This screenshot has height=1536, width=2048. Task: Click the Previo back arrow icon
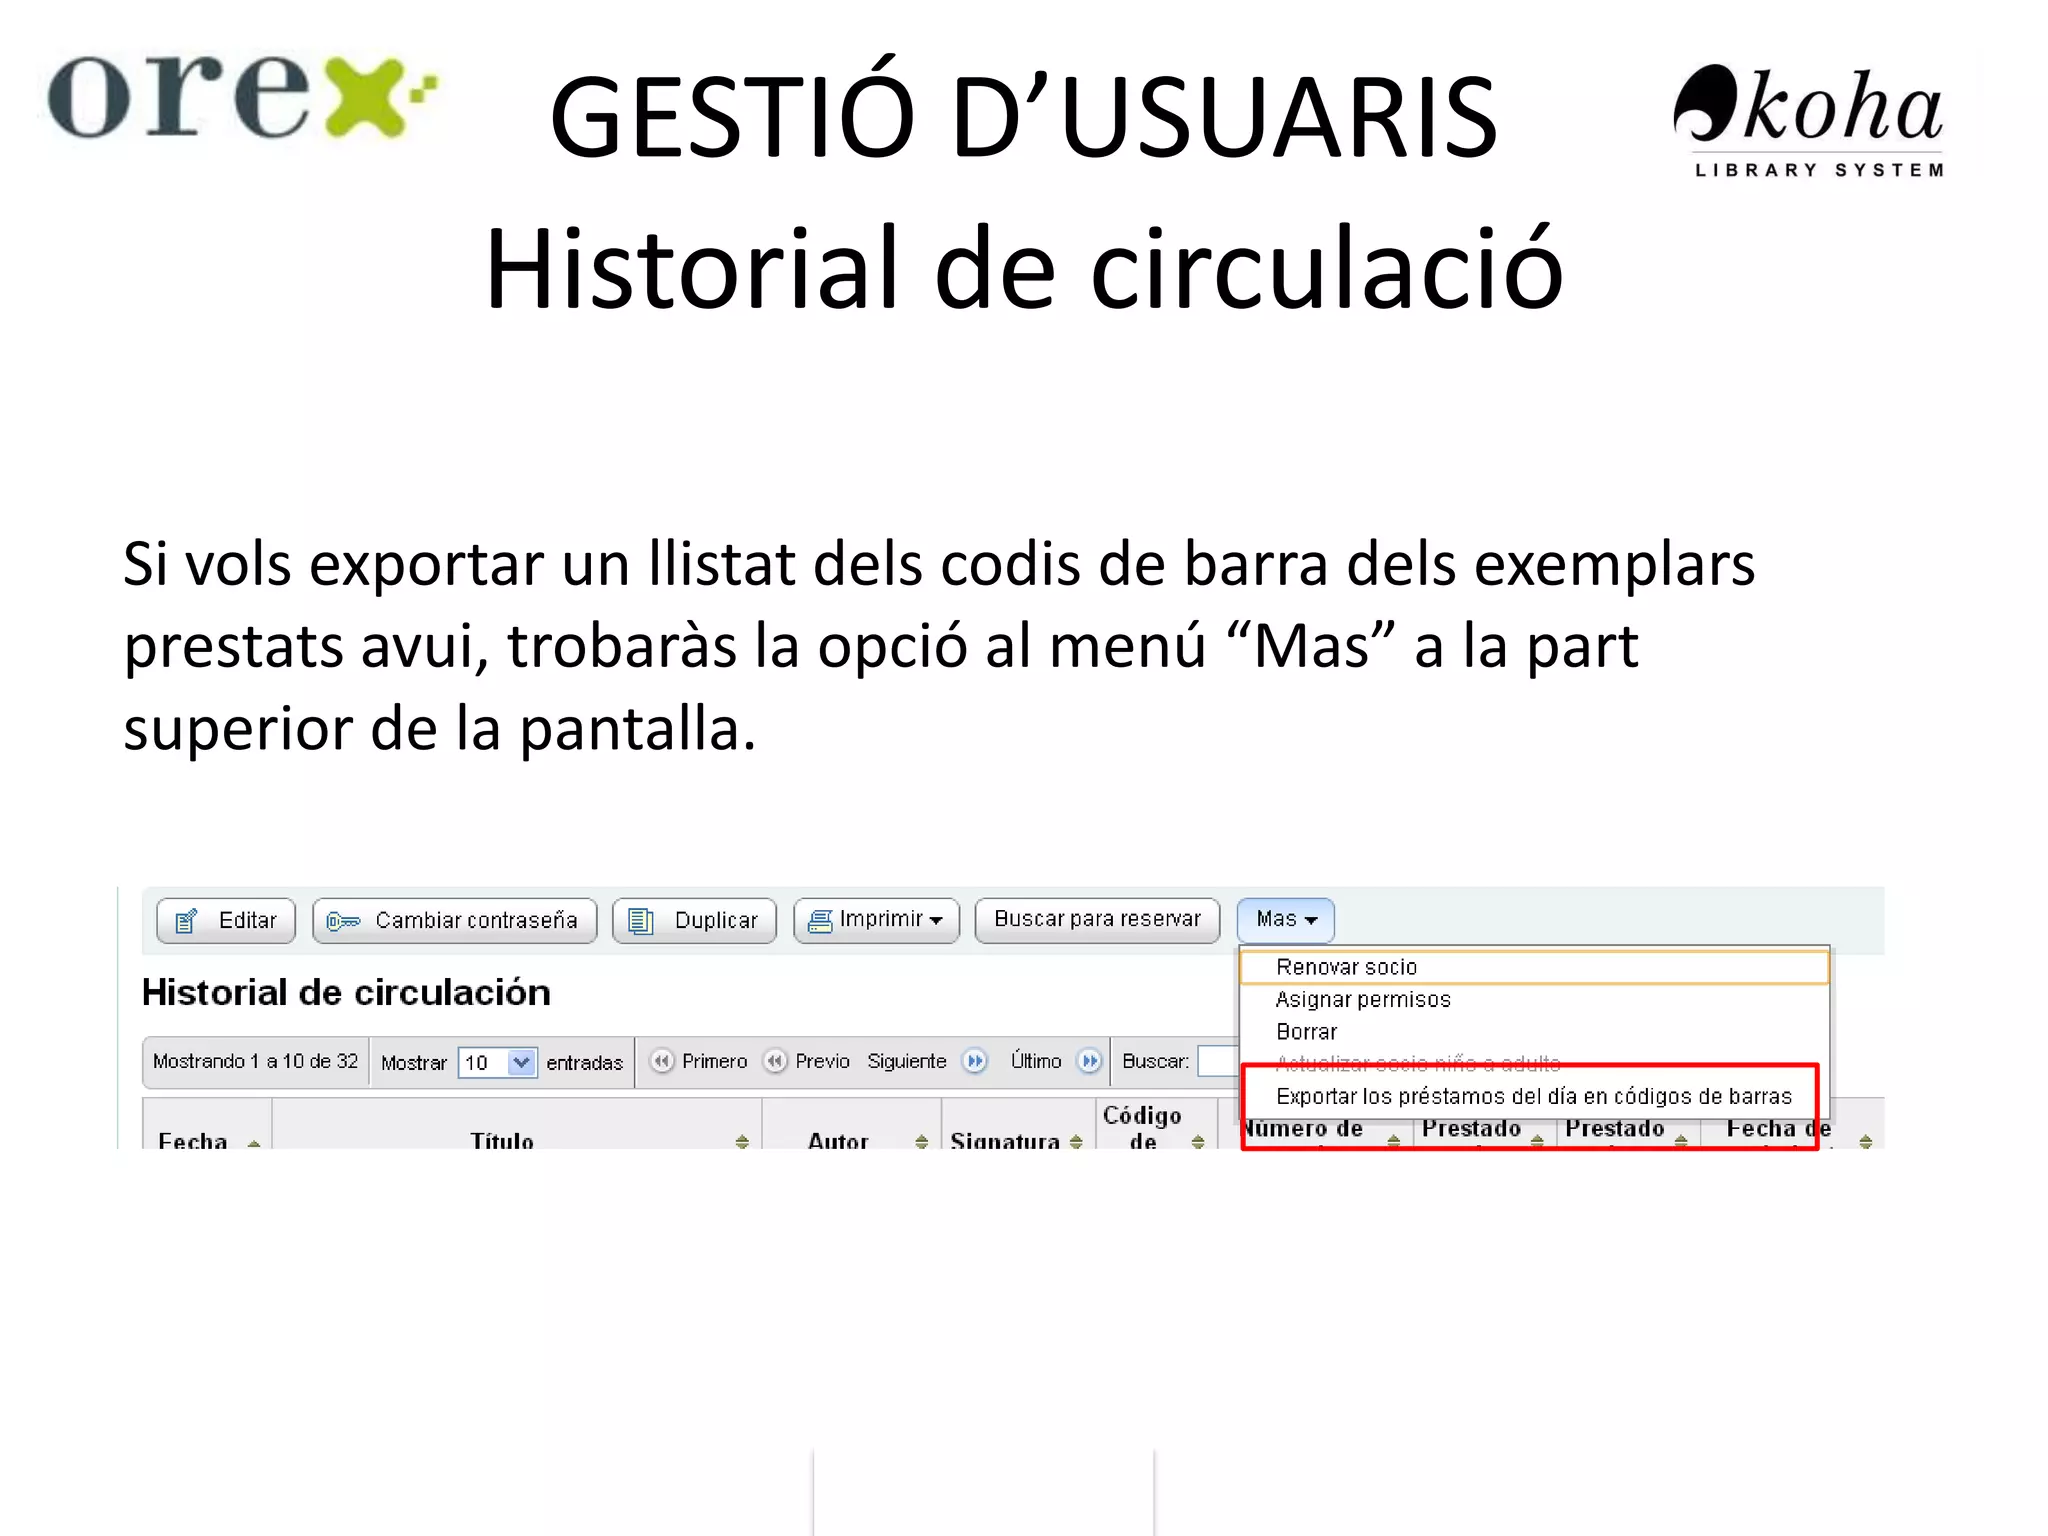click(774, 1061)
